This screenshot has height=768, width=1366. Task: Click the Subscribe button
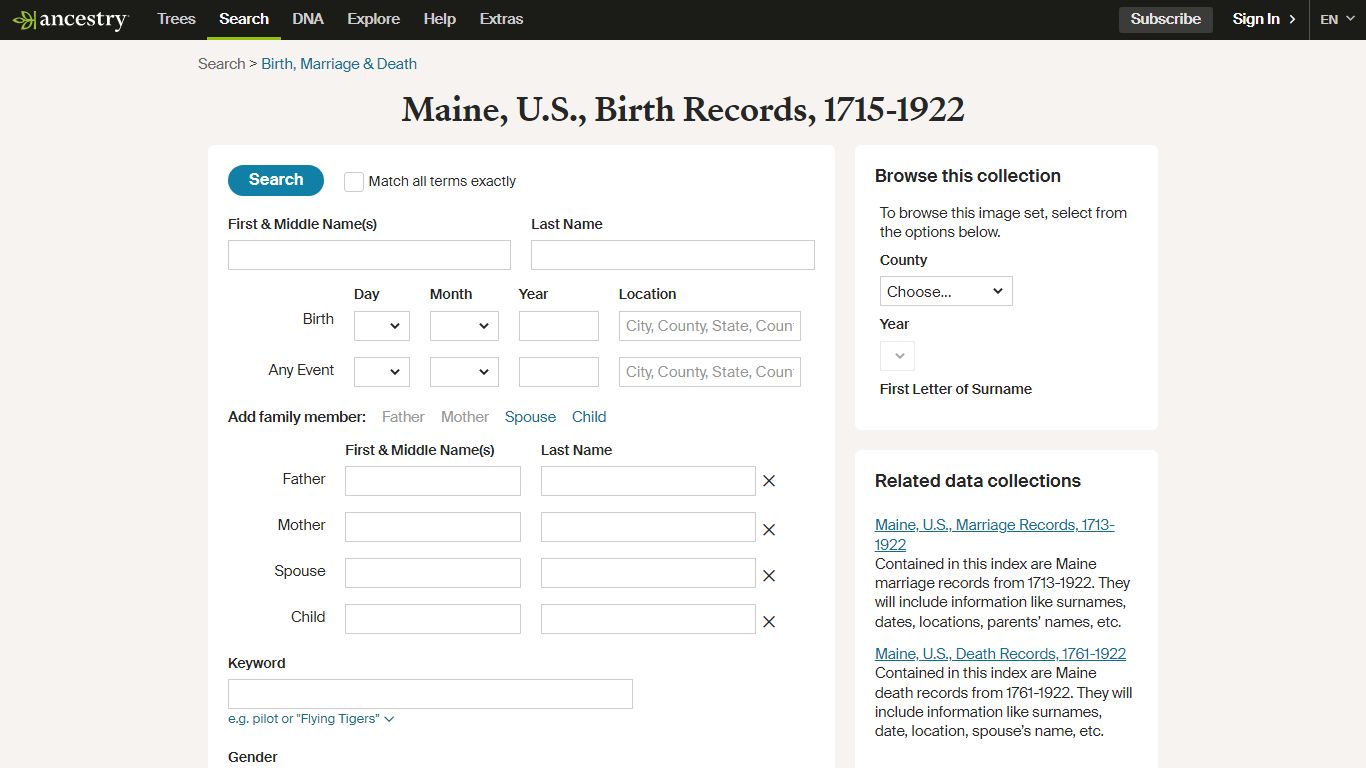click(1166, 19)
